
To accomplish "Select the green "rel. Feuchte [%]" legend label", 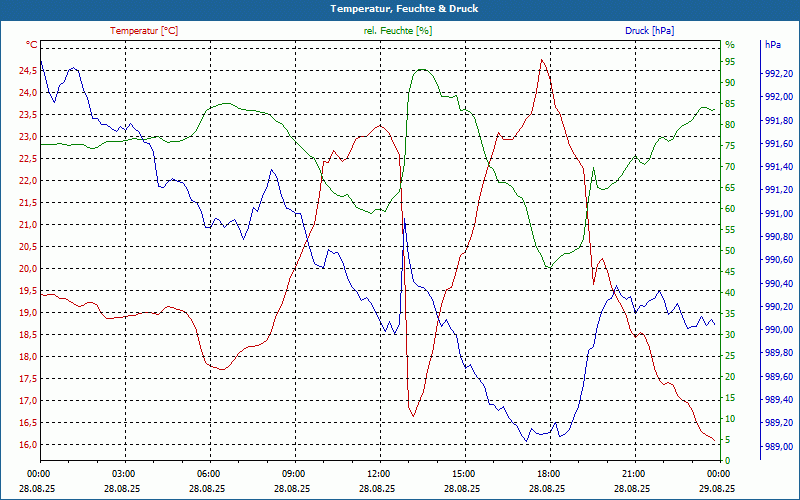I will tap(398, 31).
